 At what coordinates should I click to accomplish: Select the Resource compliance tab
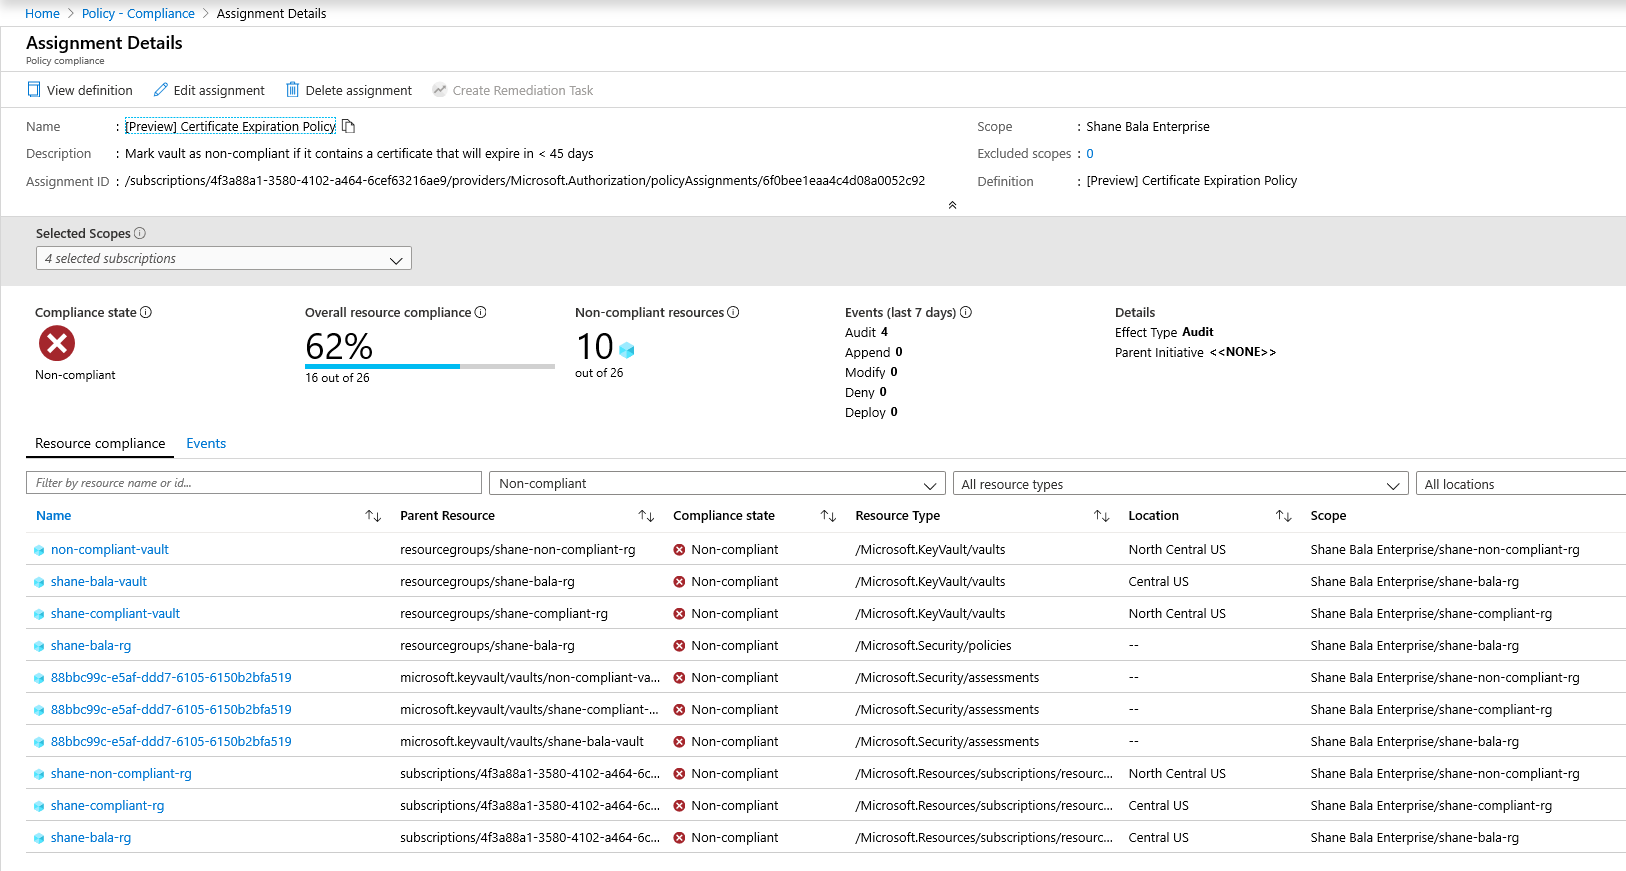tap(100, 443)
